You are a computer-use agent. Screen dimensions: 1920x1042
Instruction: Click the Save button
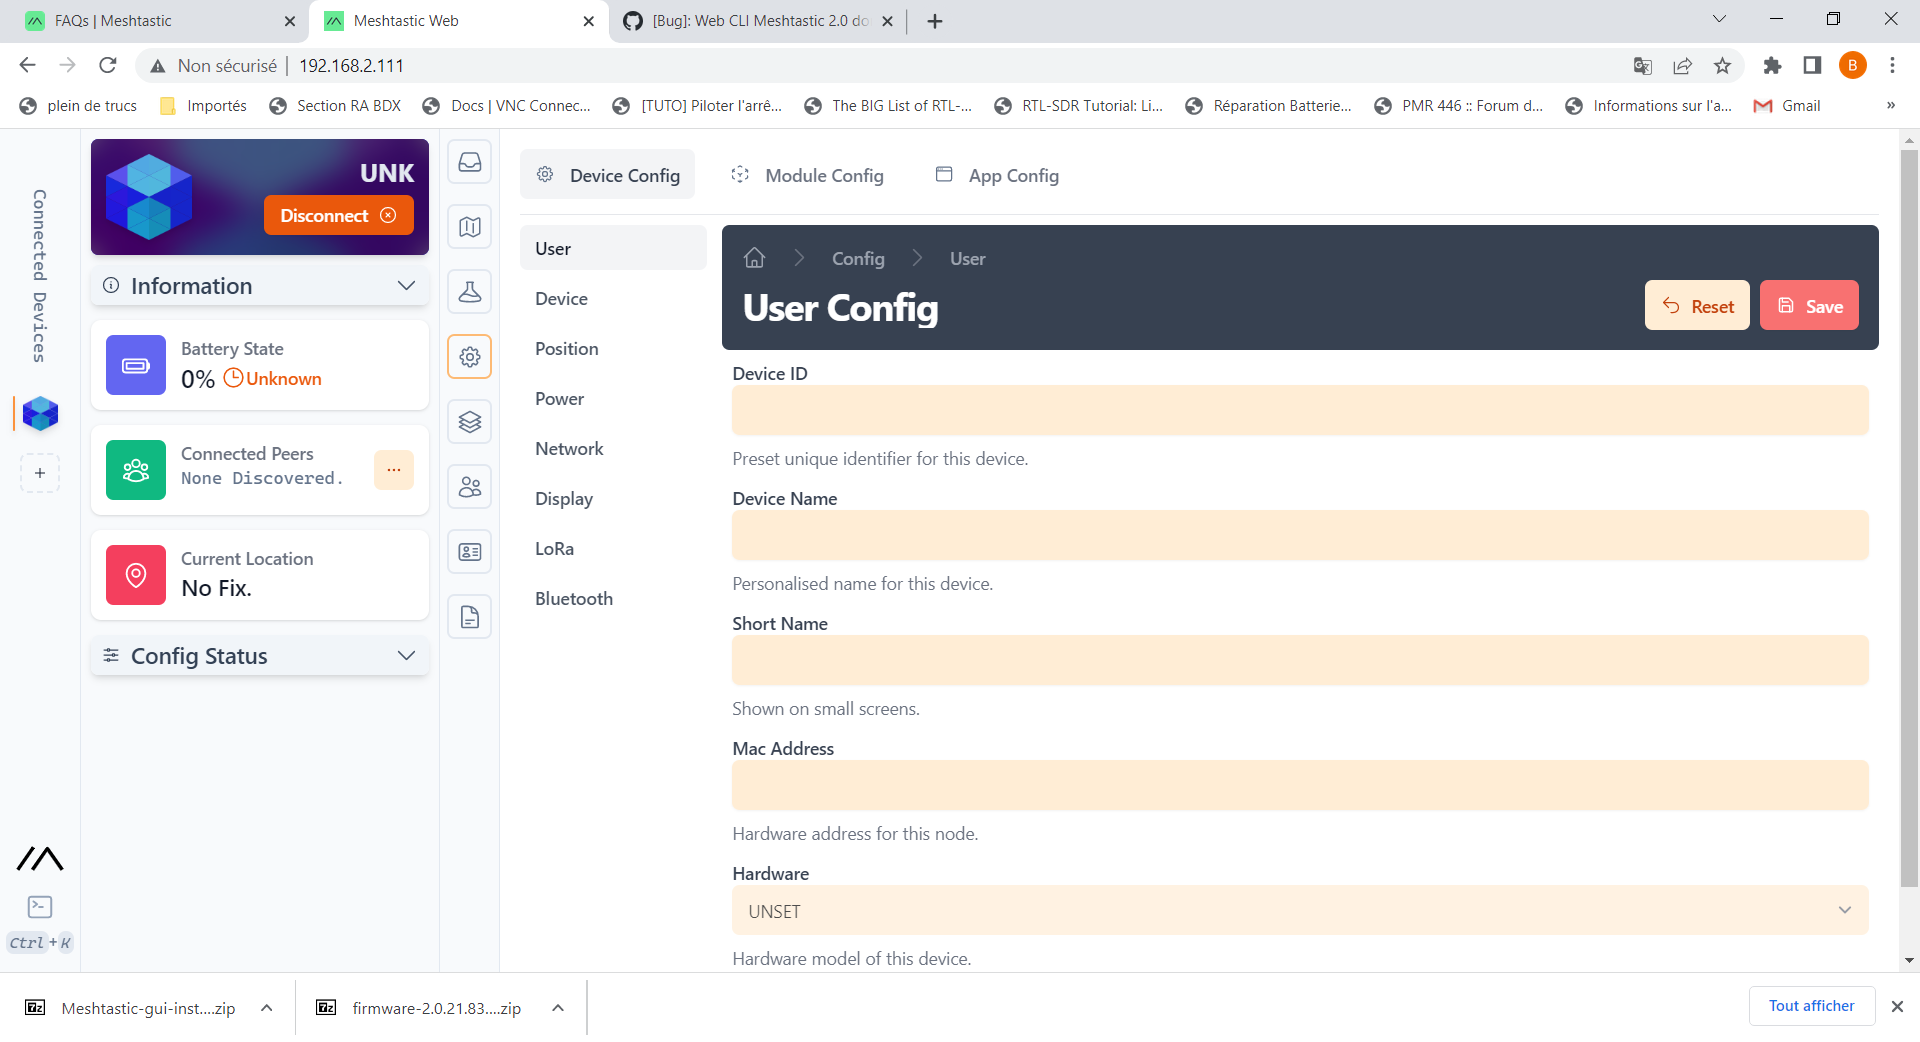tap(1809, 306)
